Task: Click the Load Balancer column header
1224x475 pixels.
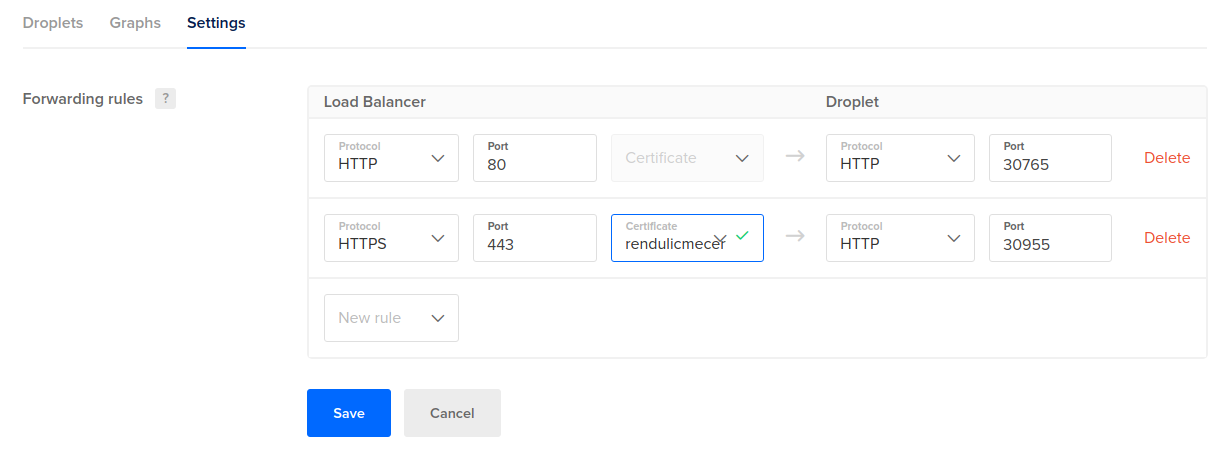Action: point(375,102)
